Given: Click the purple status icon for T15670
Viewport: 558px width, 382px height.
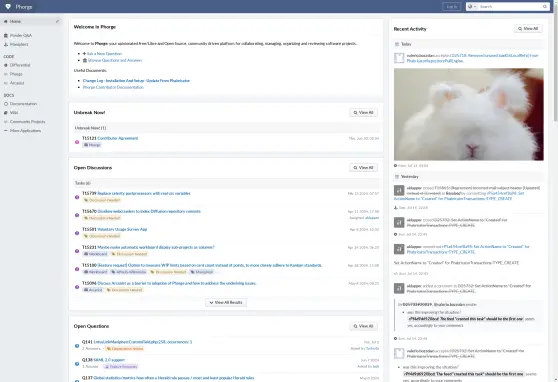Looking at the screenshot, I should 77,215.
